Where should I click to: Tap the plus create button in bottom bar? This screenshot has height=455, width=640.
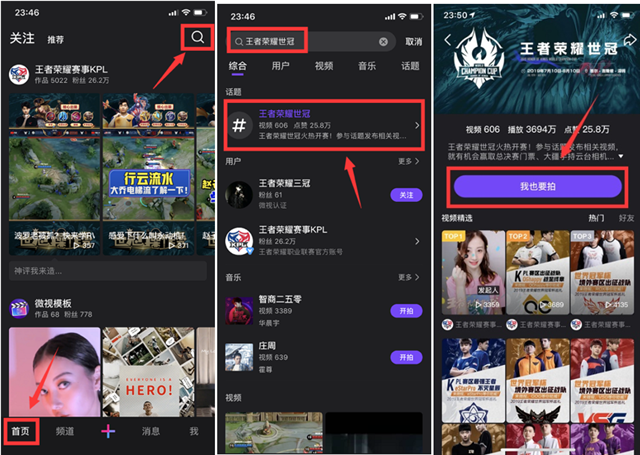tap(108, 431)
